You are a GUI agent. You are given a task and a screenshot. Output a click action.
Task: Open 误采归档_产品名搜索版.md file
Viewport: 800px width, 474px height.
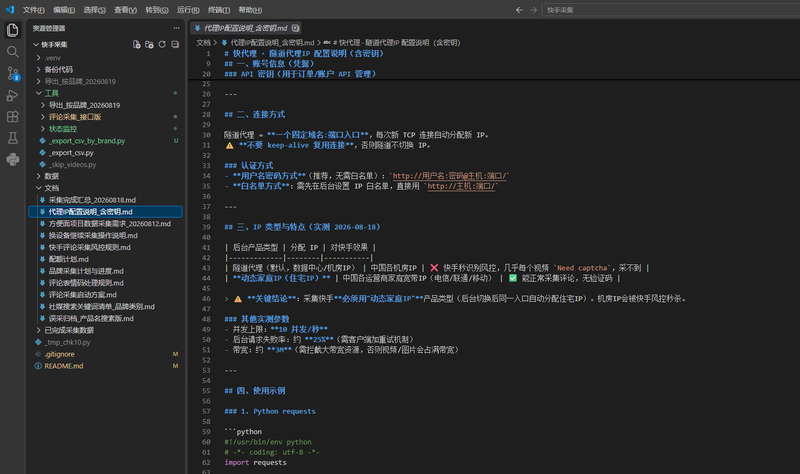click(x=105, y=318)
